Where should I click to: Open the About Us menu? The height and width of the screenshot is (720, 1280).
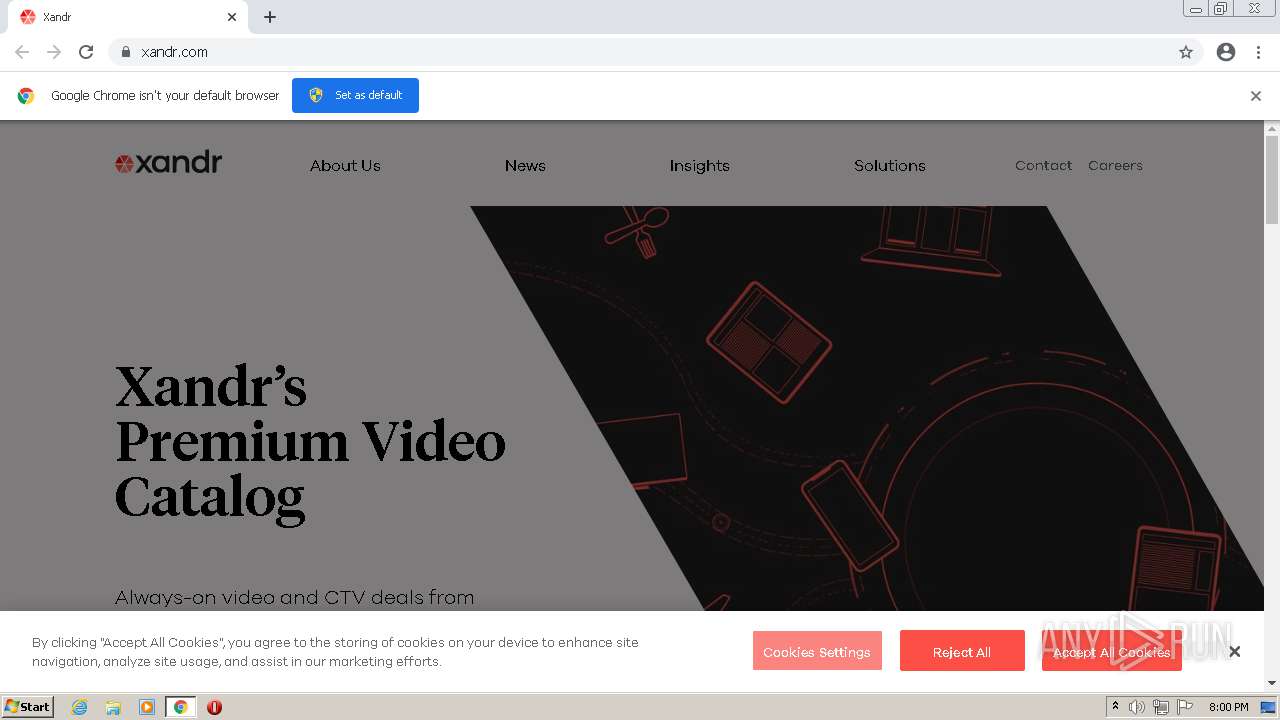click(345, 166)
